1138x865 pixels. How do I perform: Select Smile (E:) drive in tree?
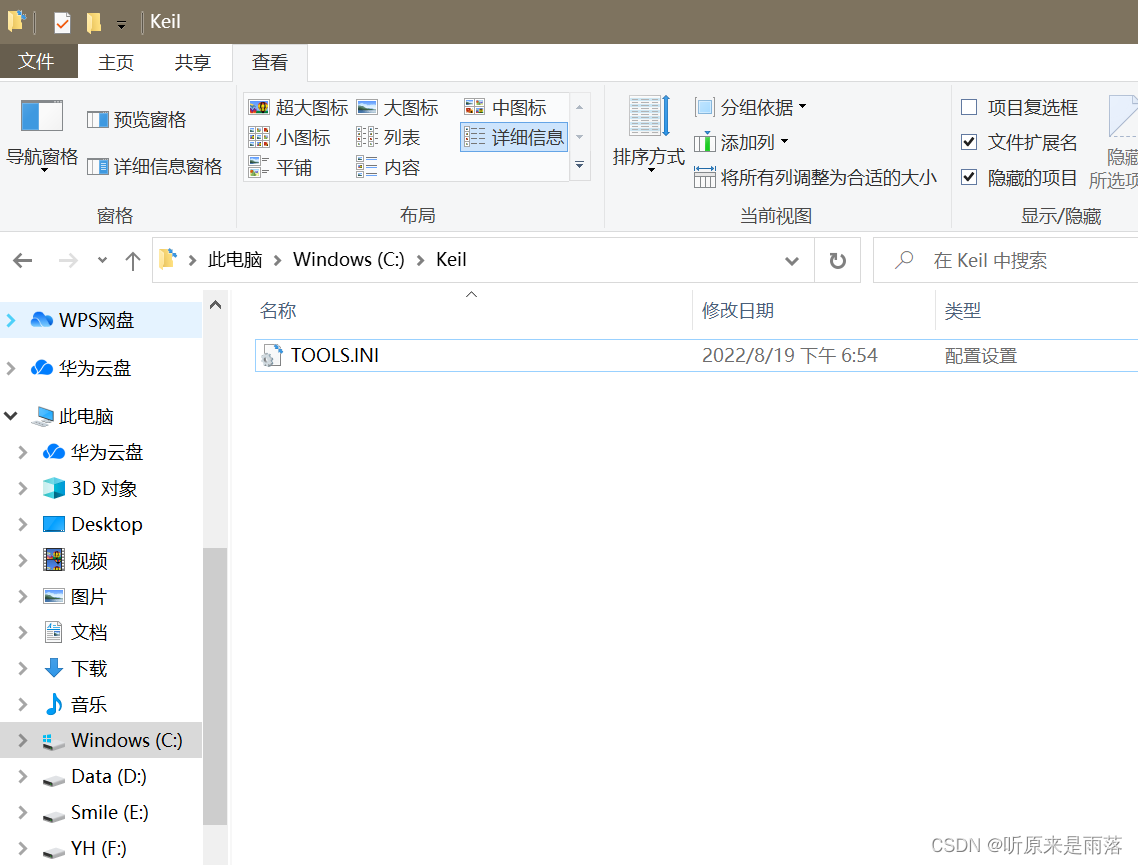coord(110,812)
